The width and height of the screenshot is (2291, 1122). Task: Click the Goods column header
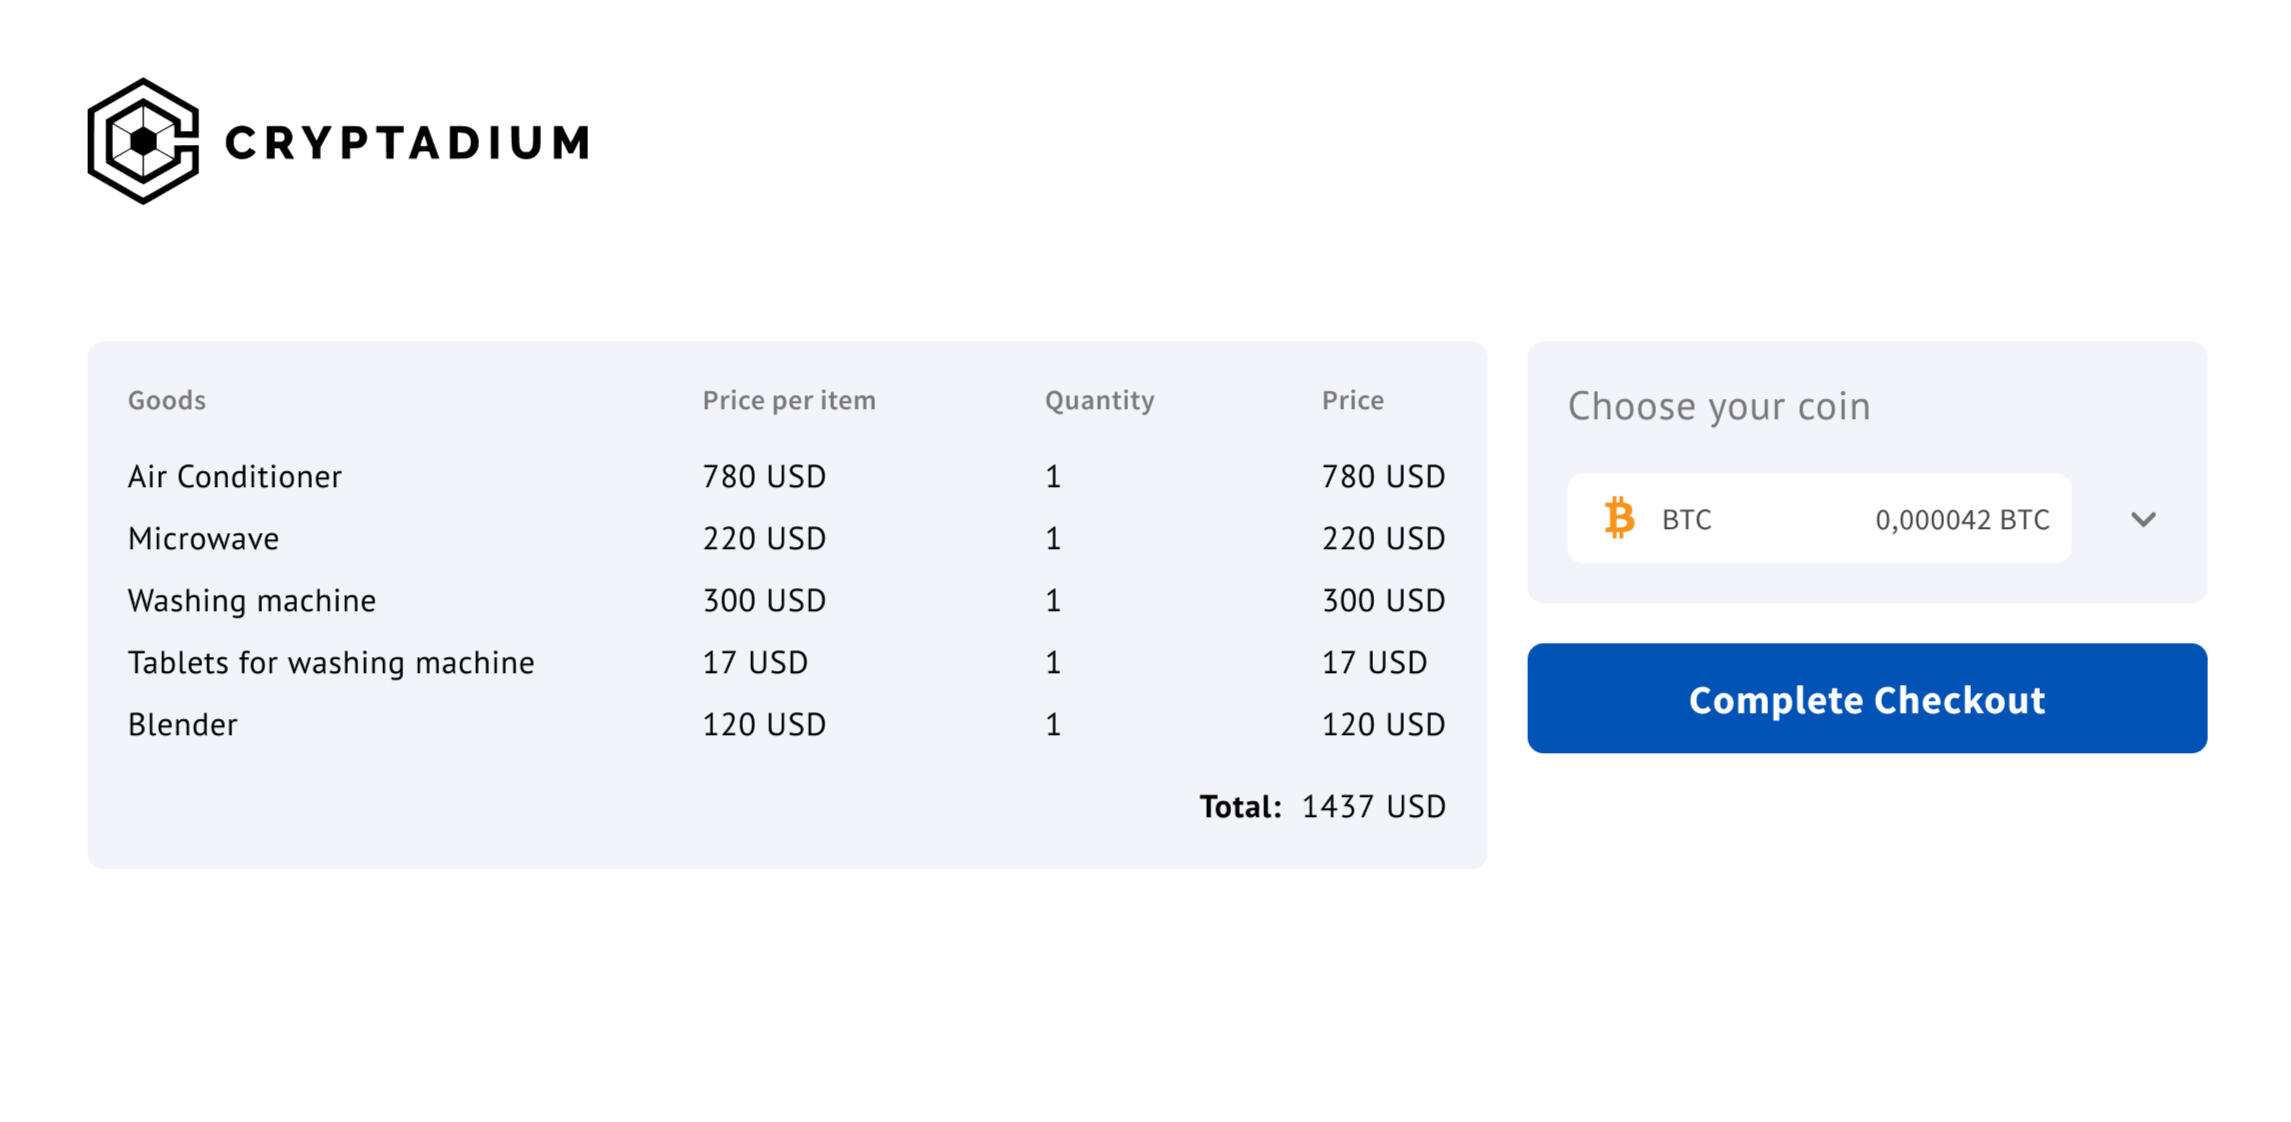166,400
